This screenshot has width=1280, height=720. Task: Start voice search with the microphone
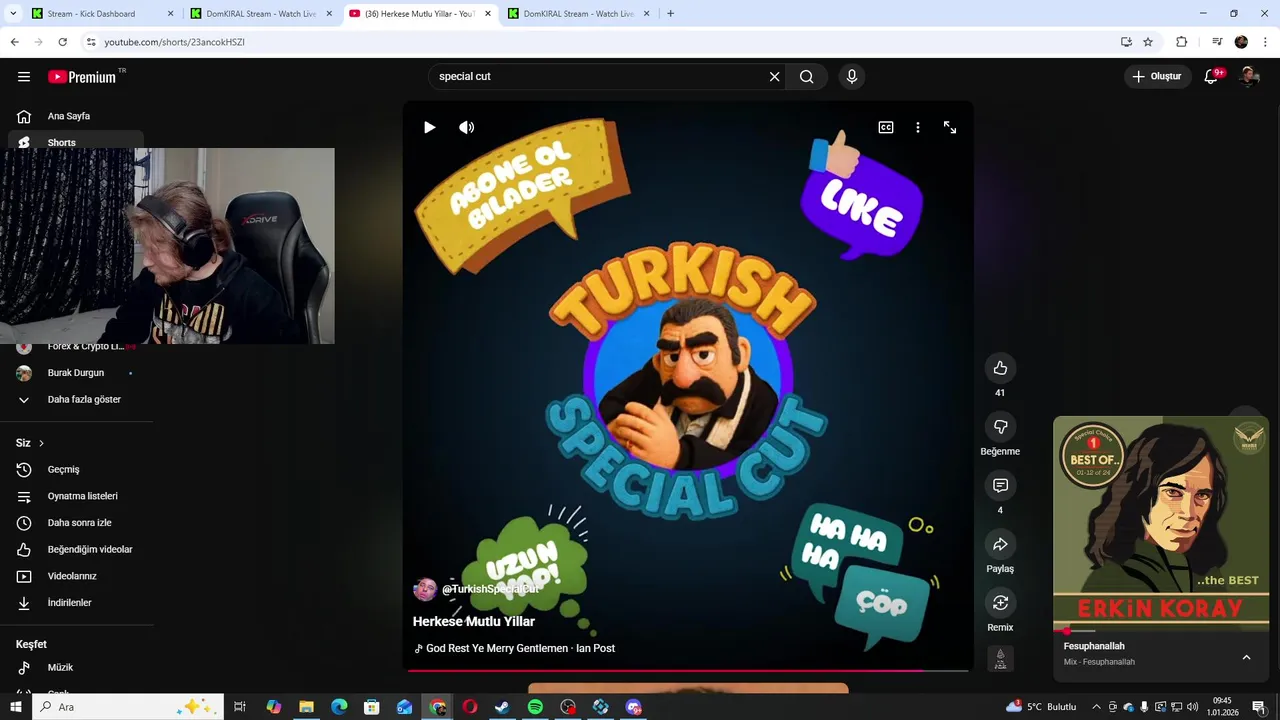point(852,76)
